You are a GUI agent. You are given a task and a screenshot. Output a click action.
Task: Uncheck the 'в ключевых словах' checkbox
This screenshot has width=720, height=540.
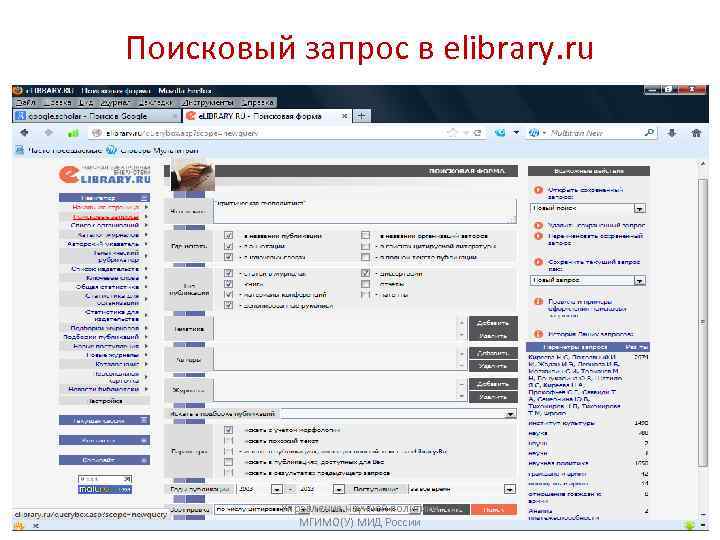pyautogui.click(x=228, y=257)
